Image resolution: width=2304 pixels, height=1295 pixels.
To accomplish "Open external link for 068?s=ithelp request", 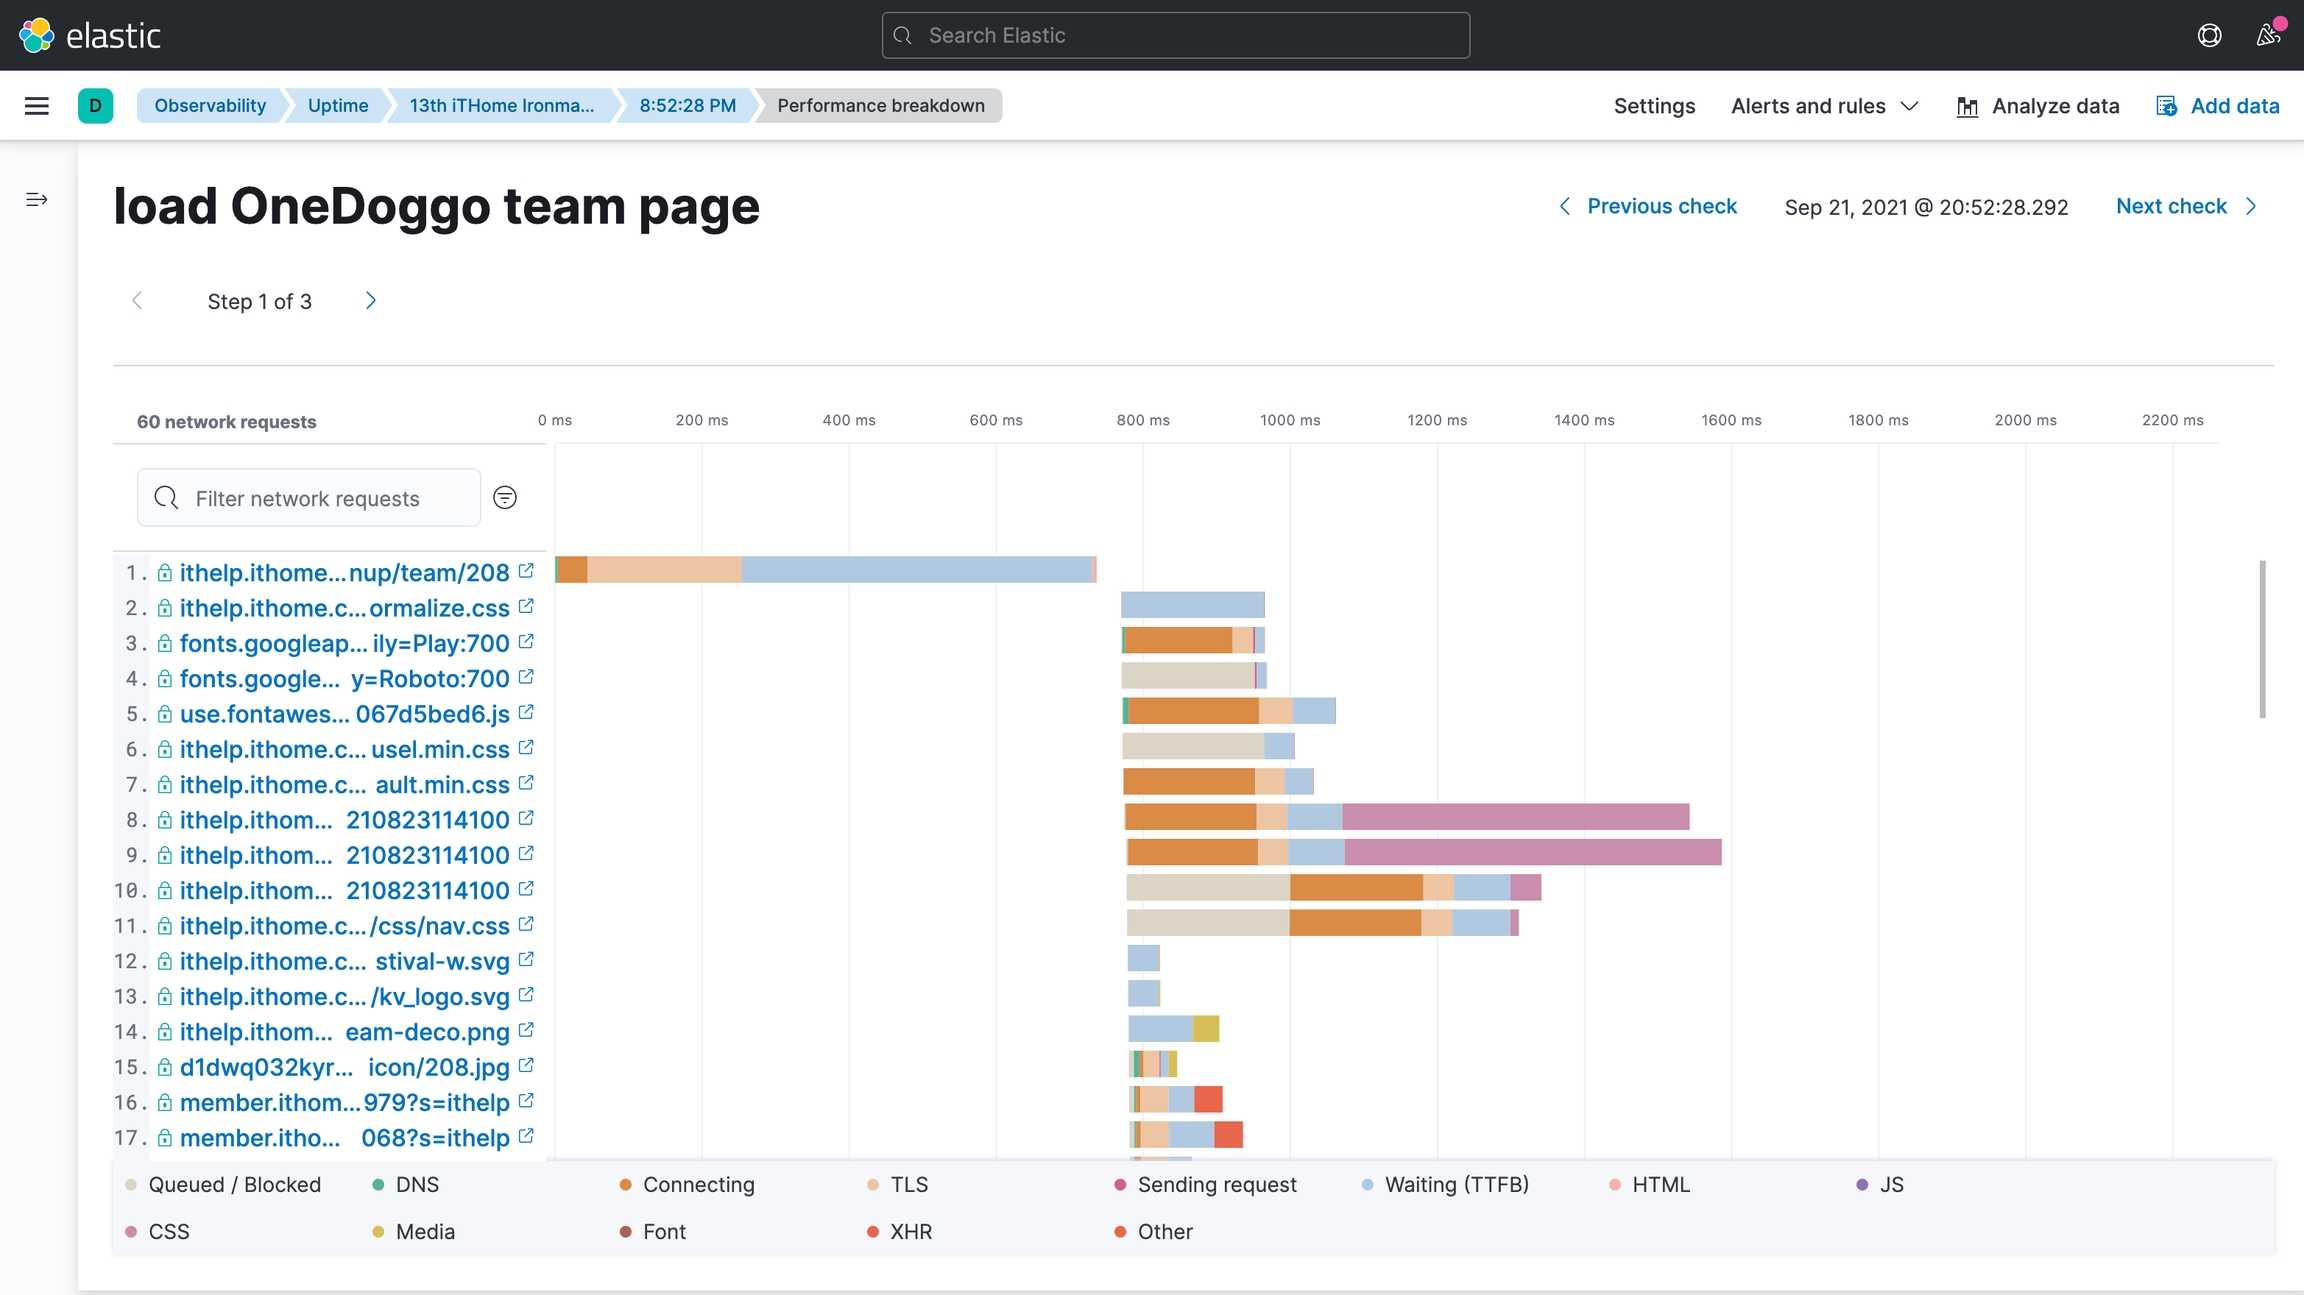I will click(x=526, y=1136).
